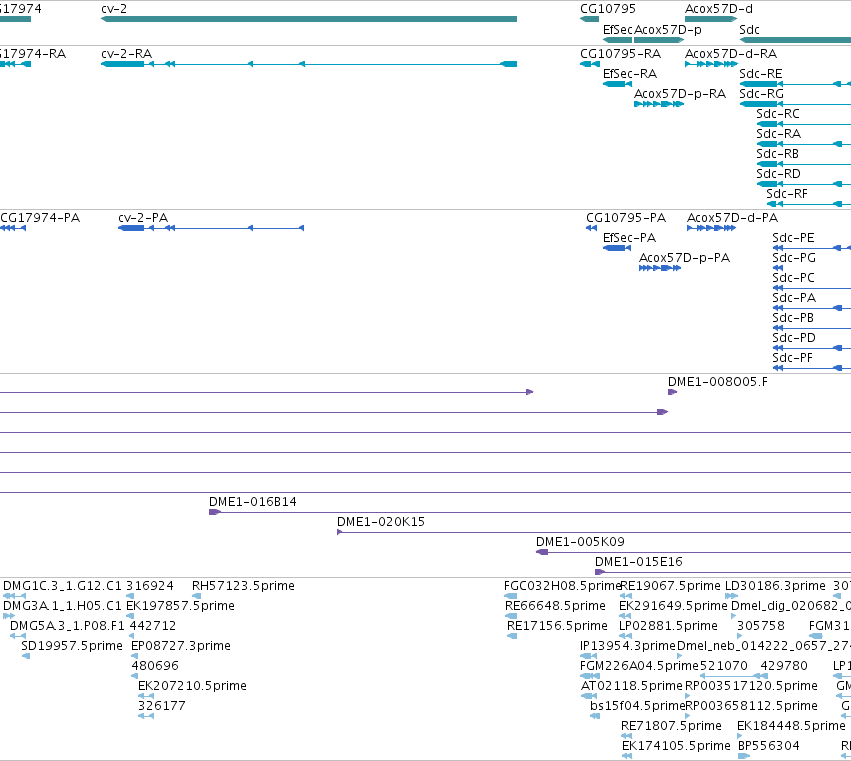Click the CG10795-RA transcript label
Screen dimensions: 851x761
pos(620,54)
